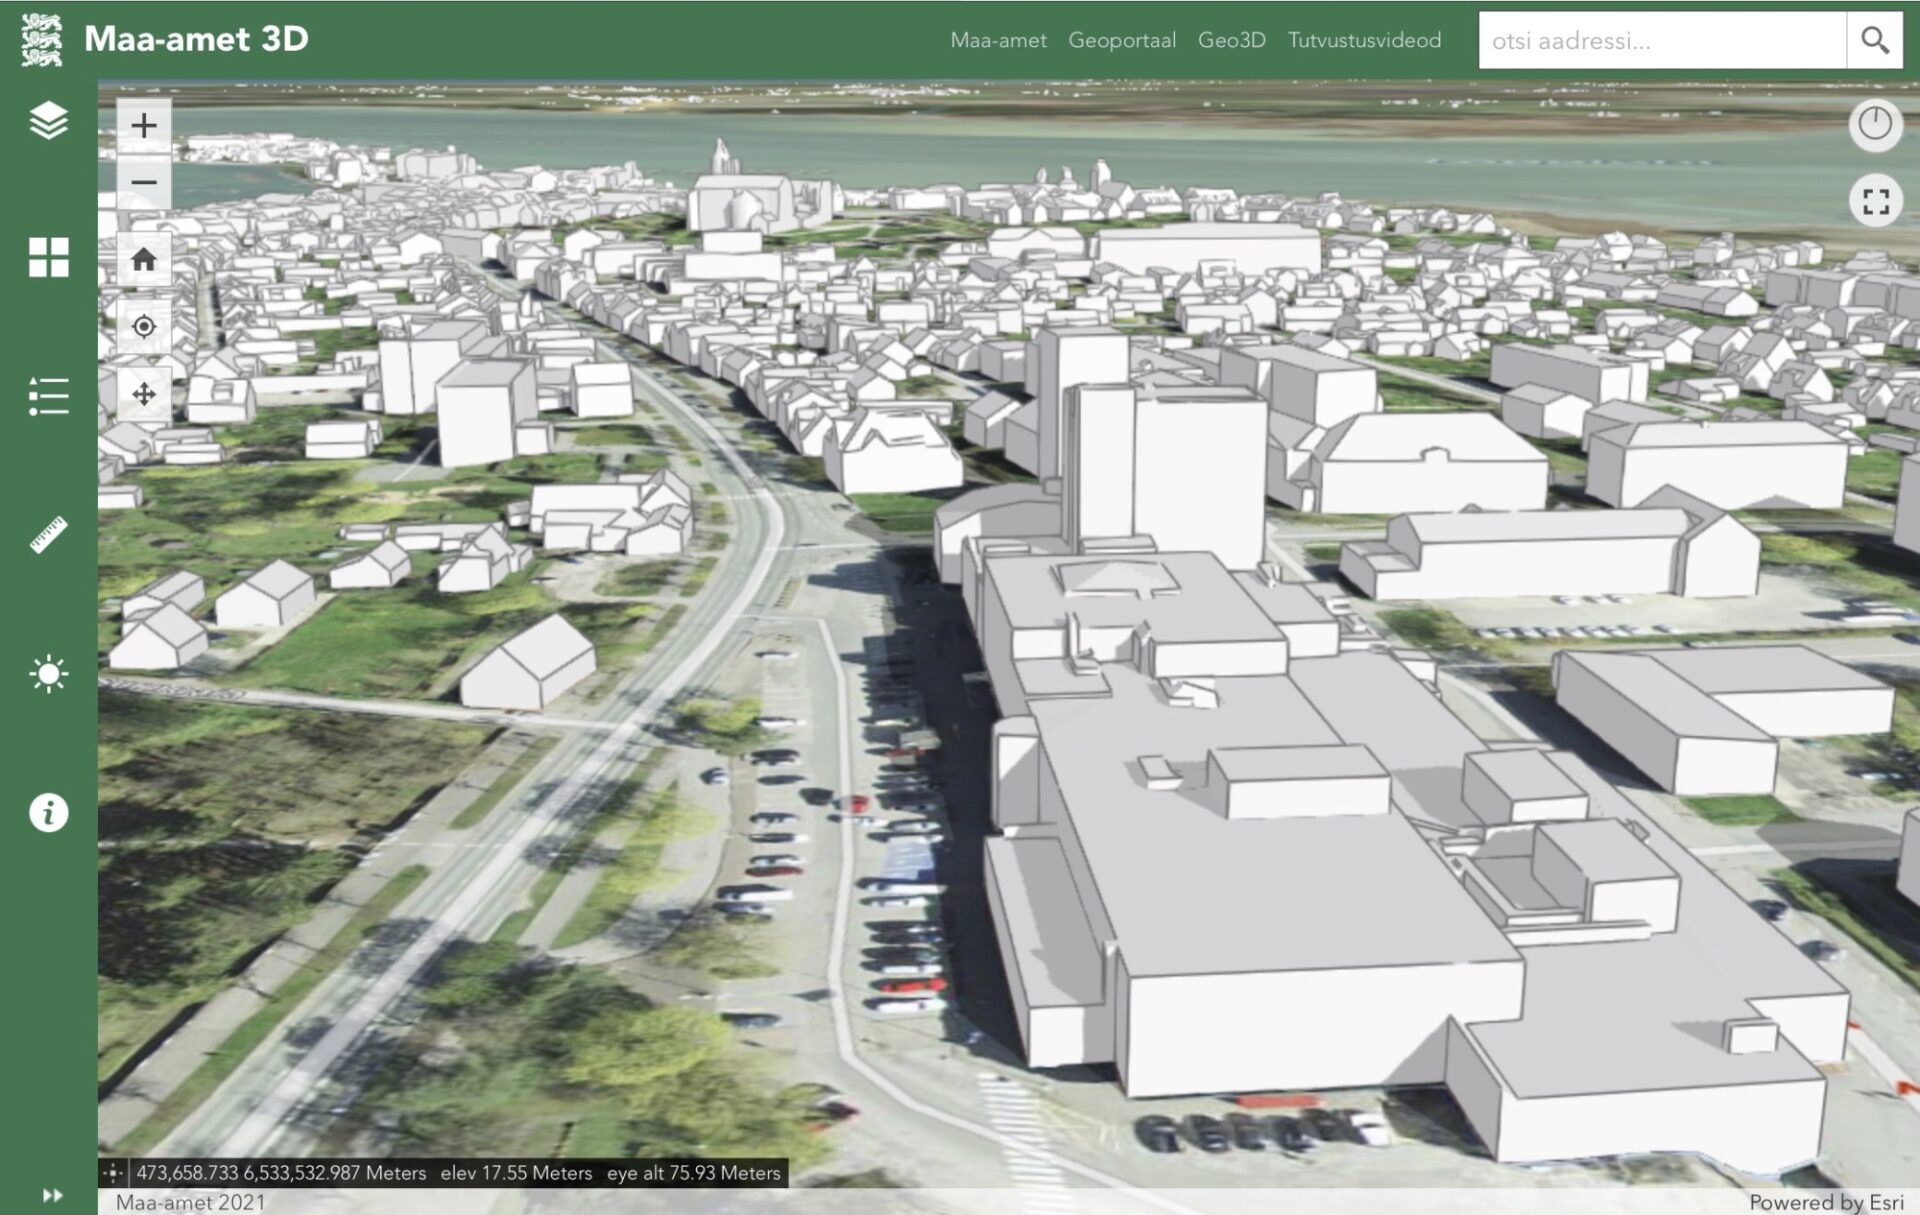Go to the Geo3D menu item
Image resolution: width=1920 pixels, height=1215 pixels.
coord(1231,41)
